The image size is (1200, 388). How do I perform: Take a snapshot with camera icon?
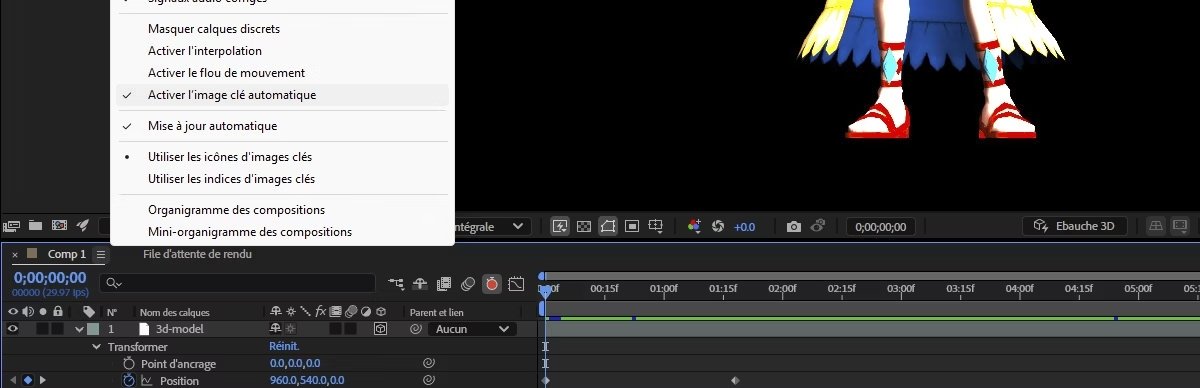tap(794, 226)
